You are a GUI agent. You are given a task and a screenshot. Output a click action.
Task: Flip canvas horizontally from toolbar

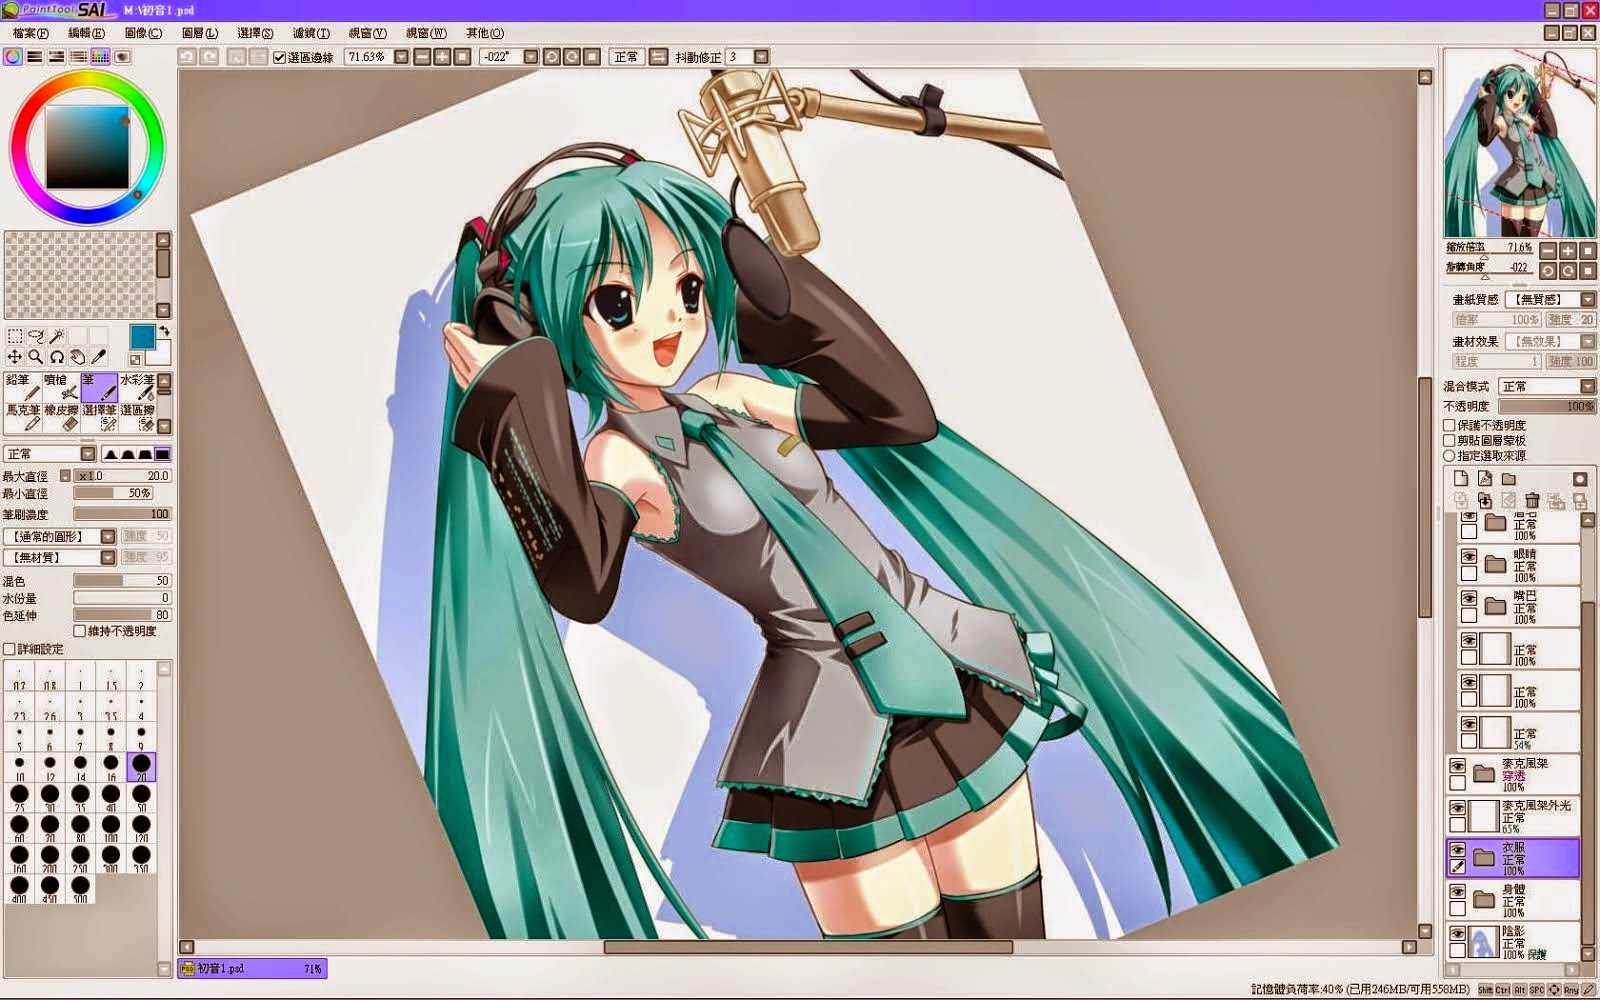tap(658, 57)
